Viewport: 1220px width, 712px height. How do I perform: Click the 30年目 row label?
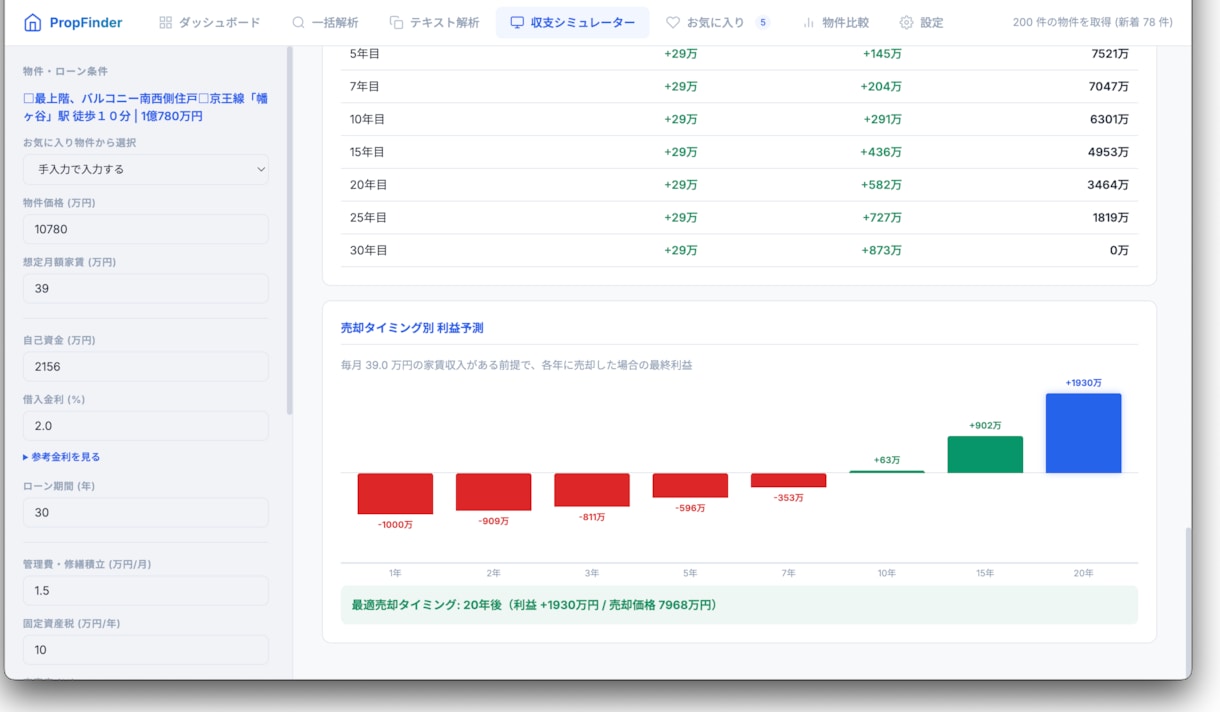pos(368,250)
